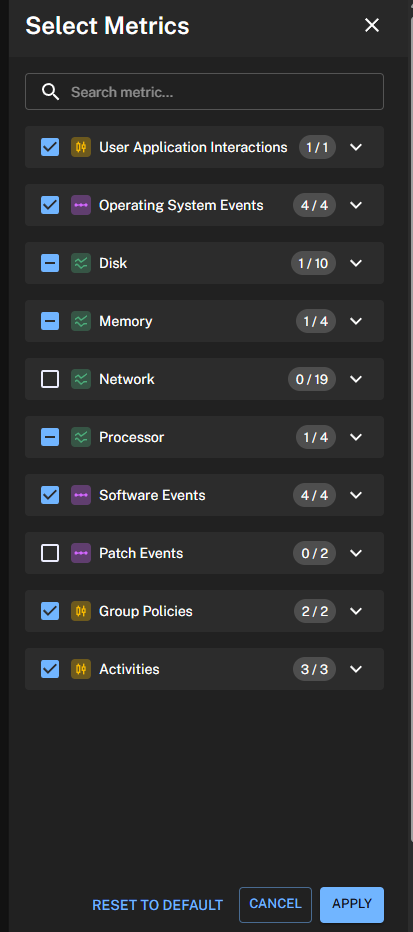Expand the Processor category chevron
The image size is (413, 932).
(356, 437)
